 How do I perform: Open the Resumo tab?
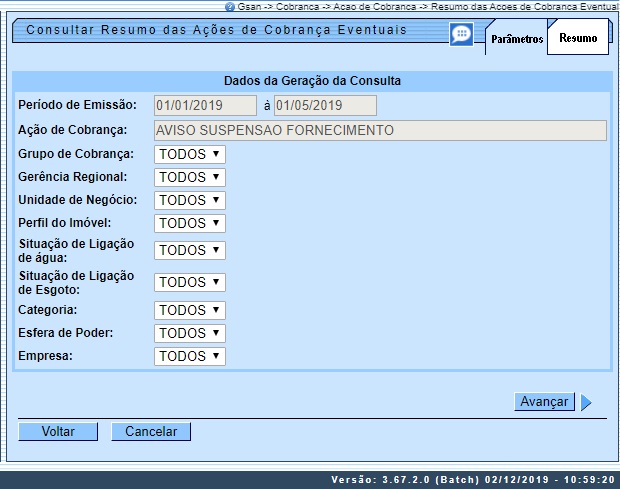[x=578, y=40]
